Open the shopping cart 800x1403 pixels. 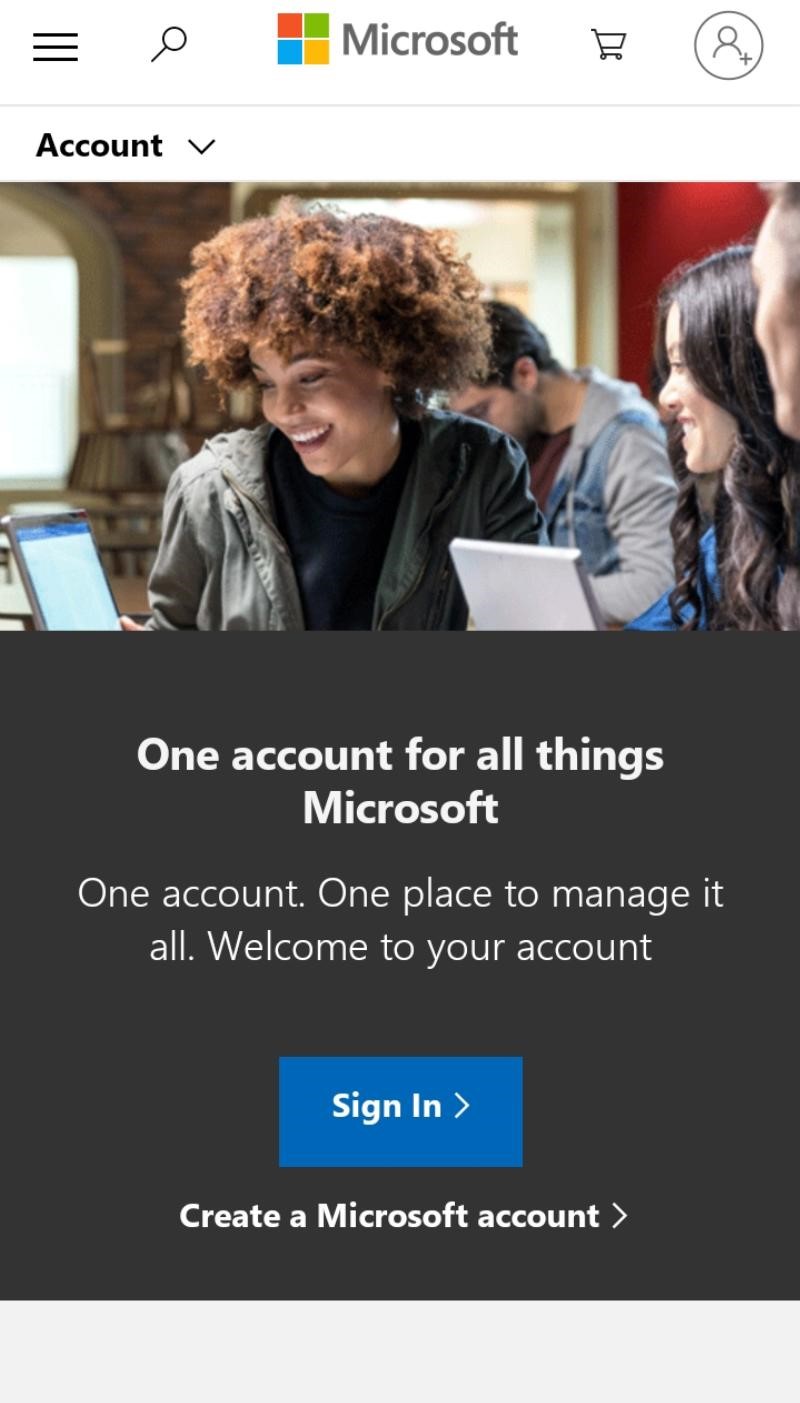[x=608, y=44]
